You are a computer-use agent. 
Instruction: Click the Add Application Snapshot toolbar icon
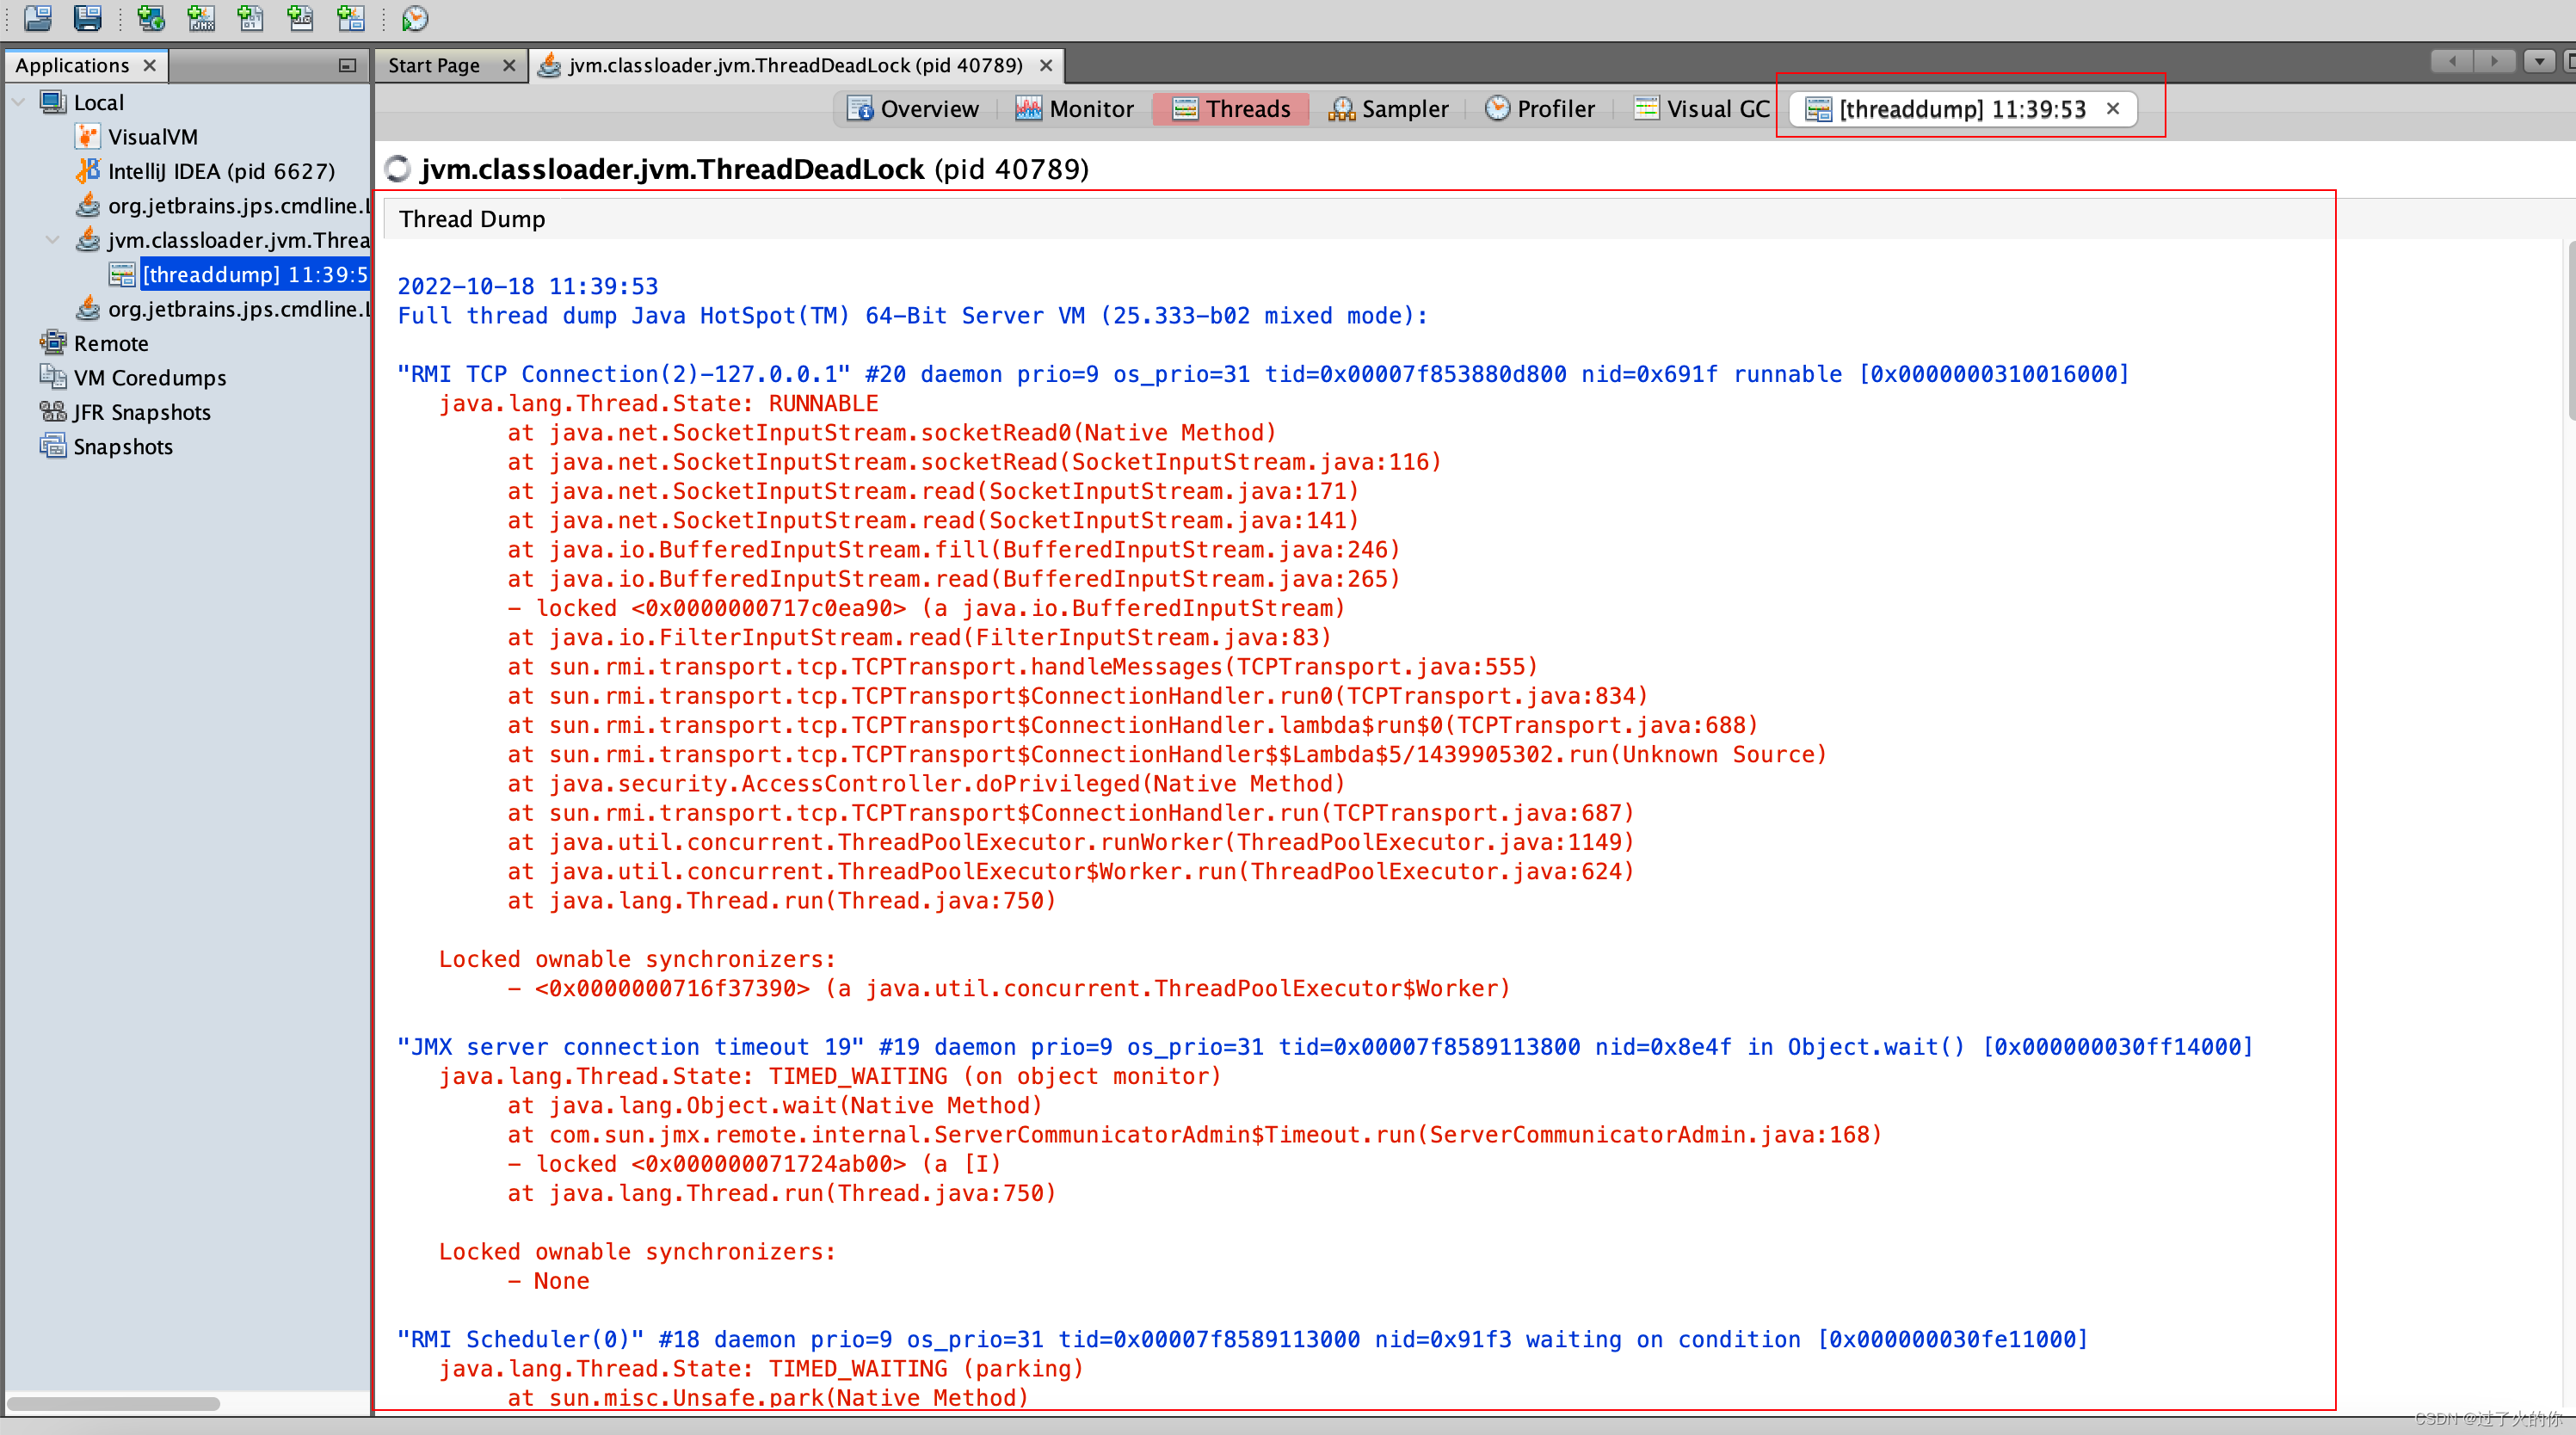click(350, 17)
